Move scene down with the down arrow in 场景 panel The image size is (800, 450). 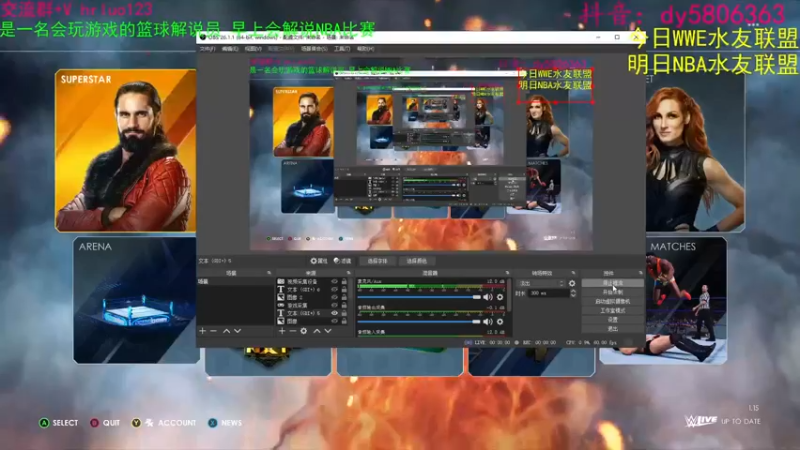click(x=237, y=331)
